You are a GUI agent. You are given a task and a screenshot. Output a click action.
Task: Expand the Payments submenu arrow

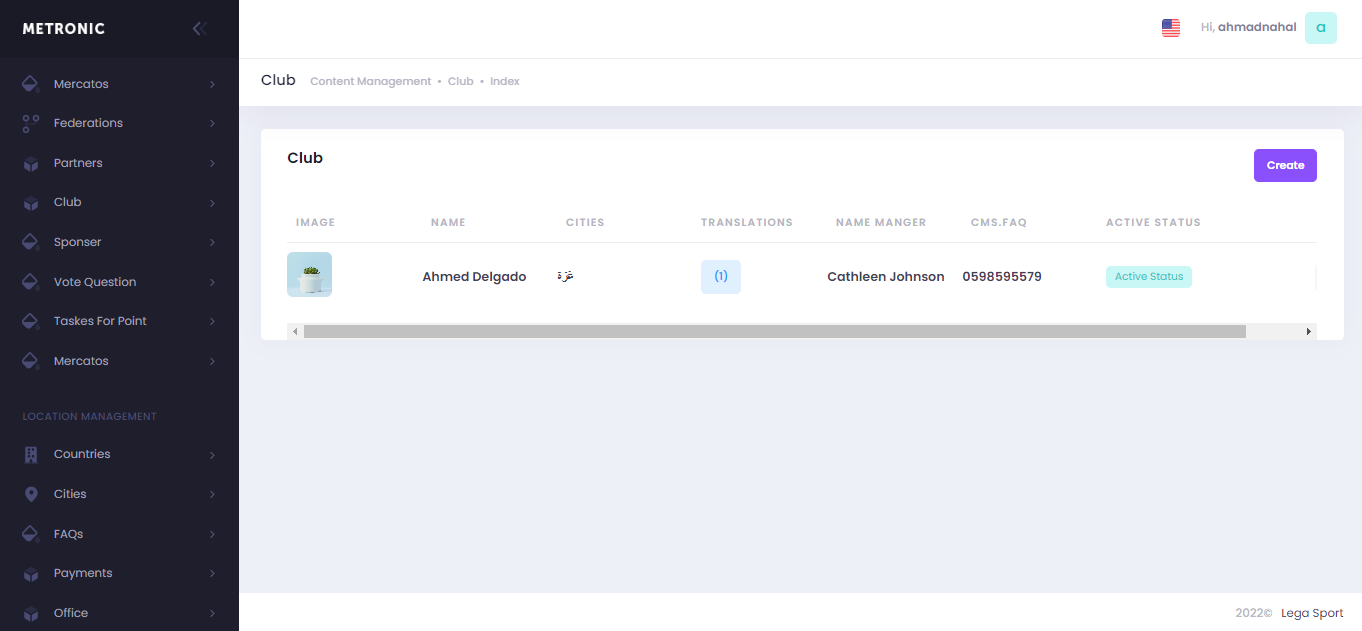[x=212, y=574]
